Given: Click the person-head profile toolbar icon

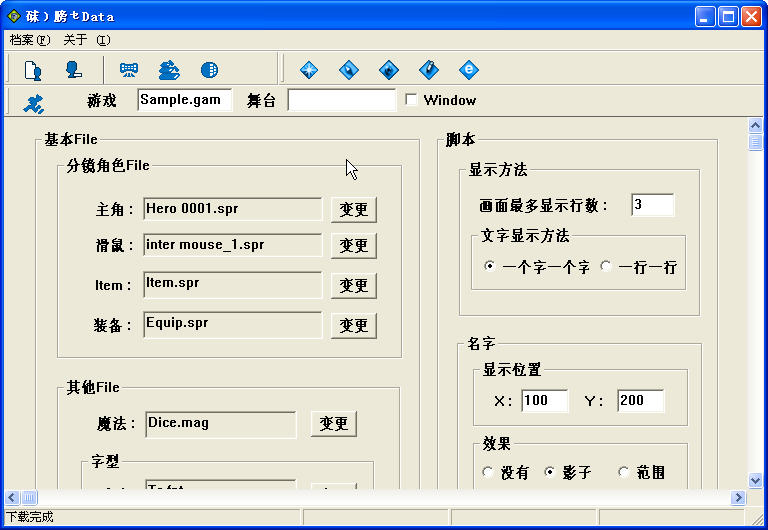Looking at the screenshot, I should [x=73, y=70].
